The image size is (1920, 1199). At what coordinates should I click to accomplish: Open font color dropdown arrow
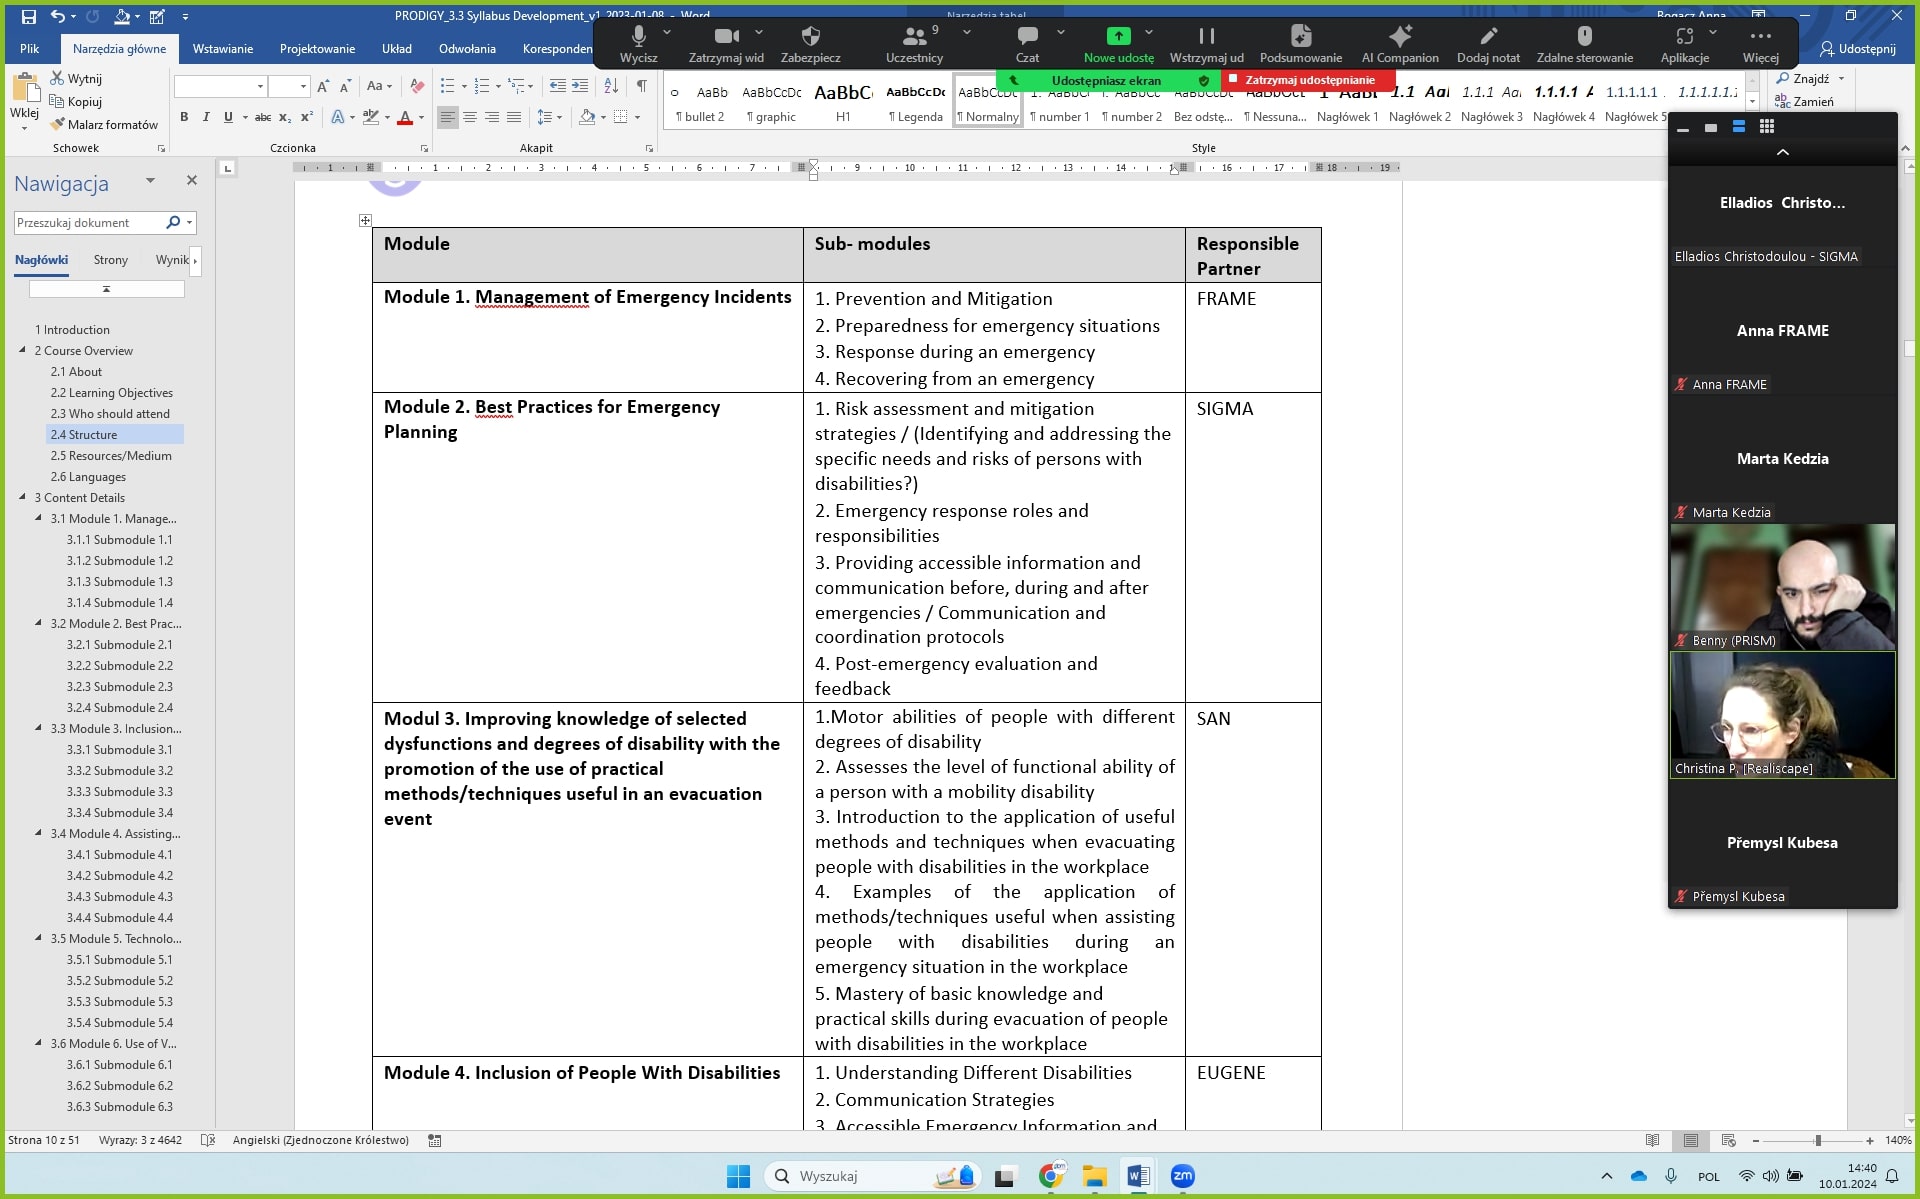coord(421,117)
